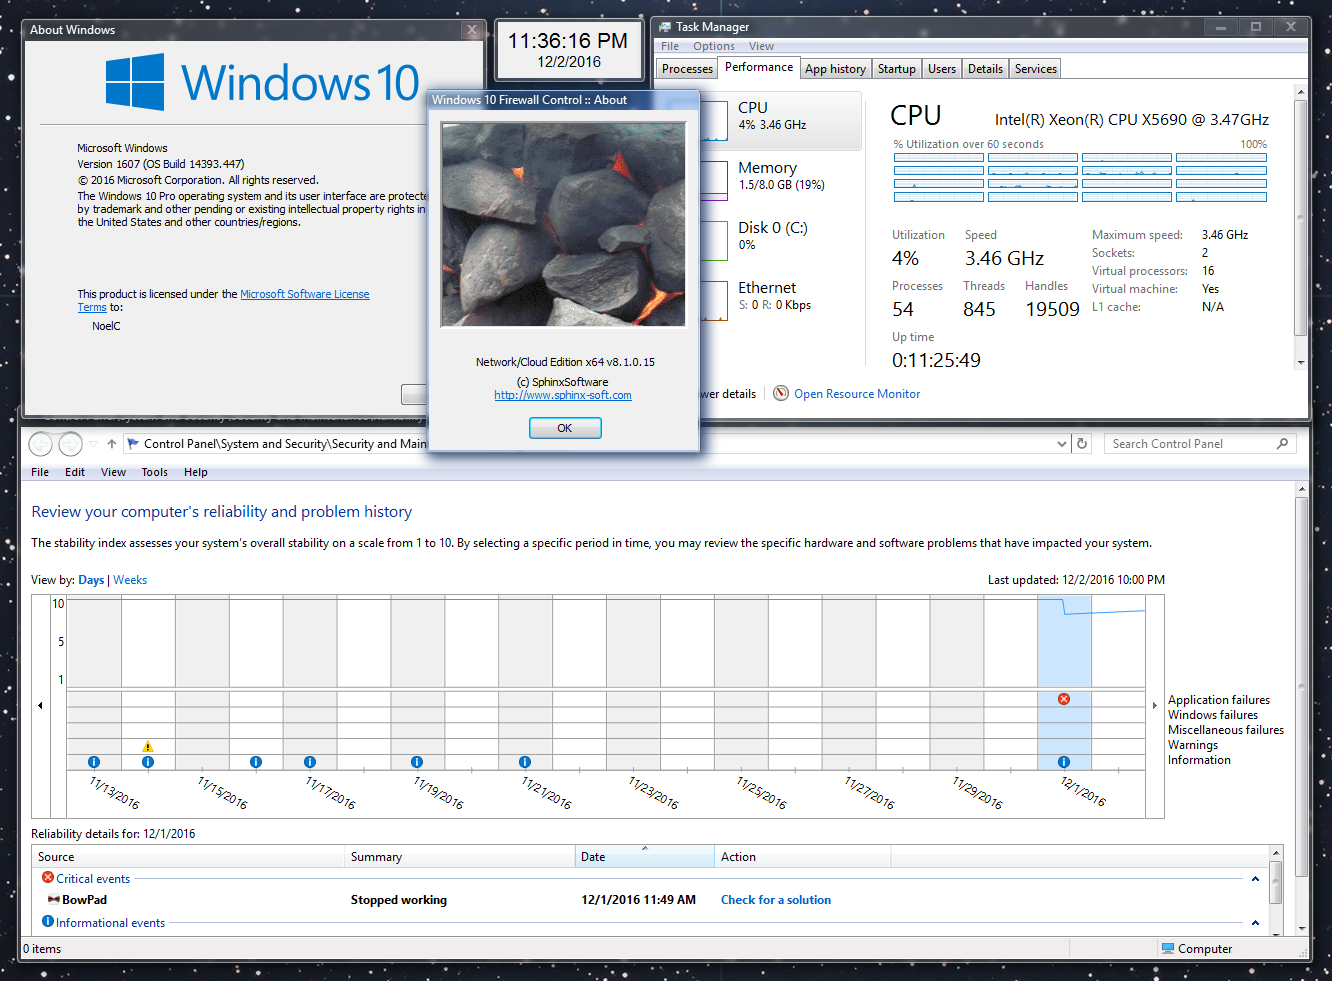The width and height of the screenshot is (1332, 981).
Task: Sort details by the Summary column
Action: tap(460, 857)
